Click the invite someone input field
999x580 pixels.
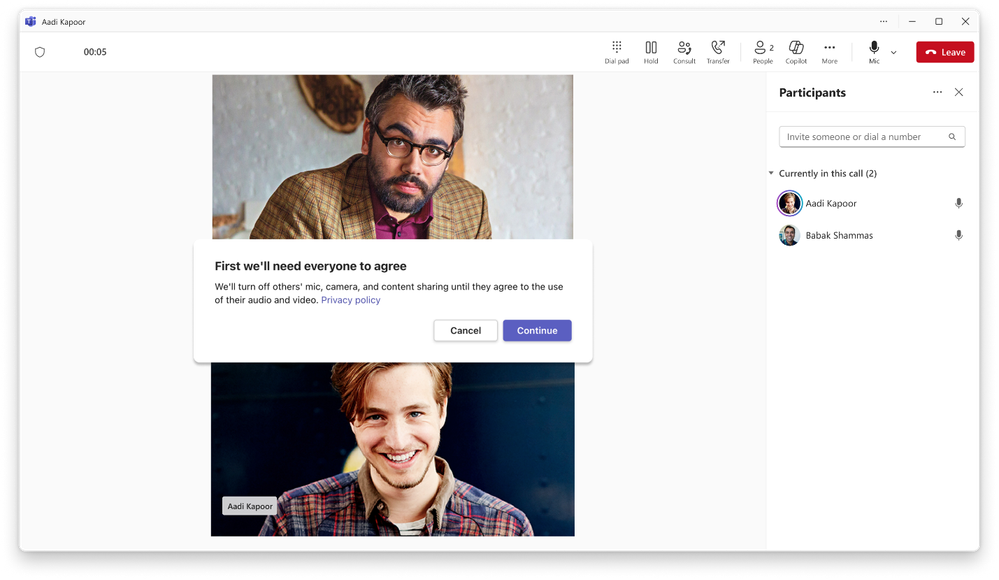860,136
